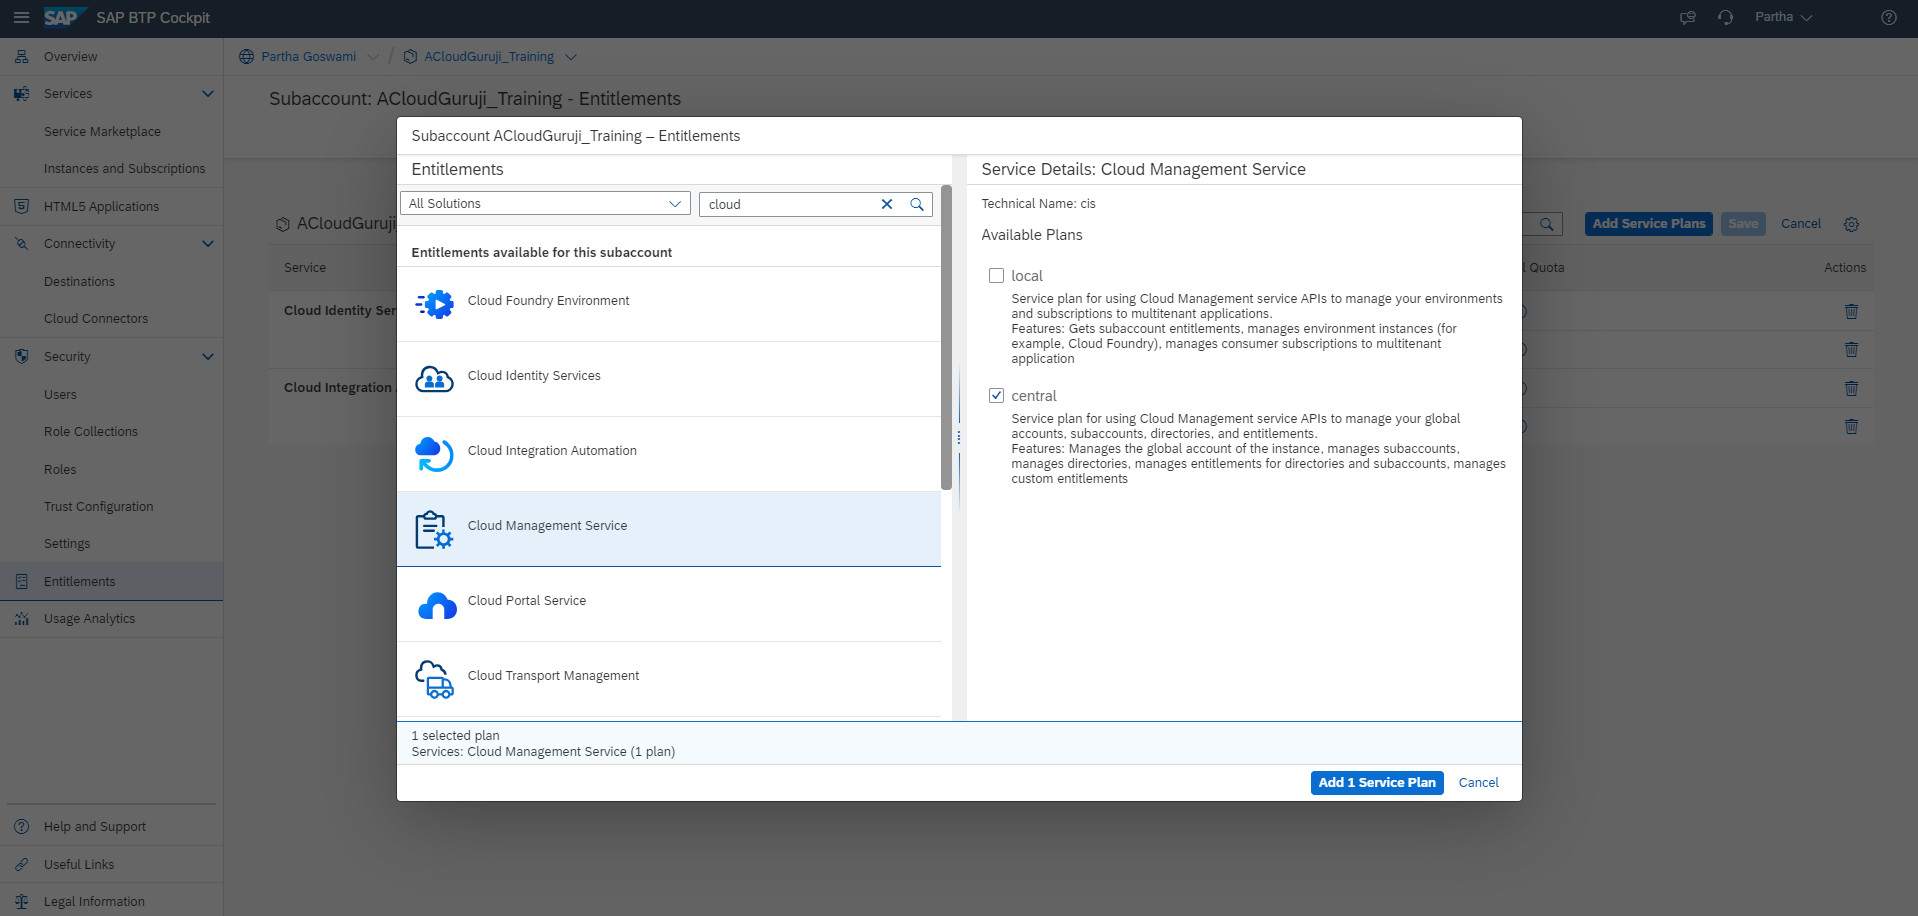This screenshot has width=1918, height=916.
Task: Cancel the entitlements dialog
Action: [x=1478, y=783]
